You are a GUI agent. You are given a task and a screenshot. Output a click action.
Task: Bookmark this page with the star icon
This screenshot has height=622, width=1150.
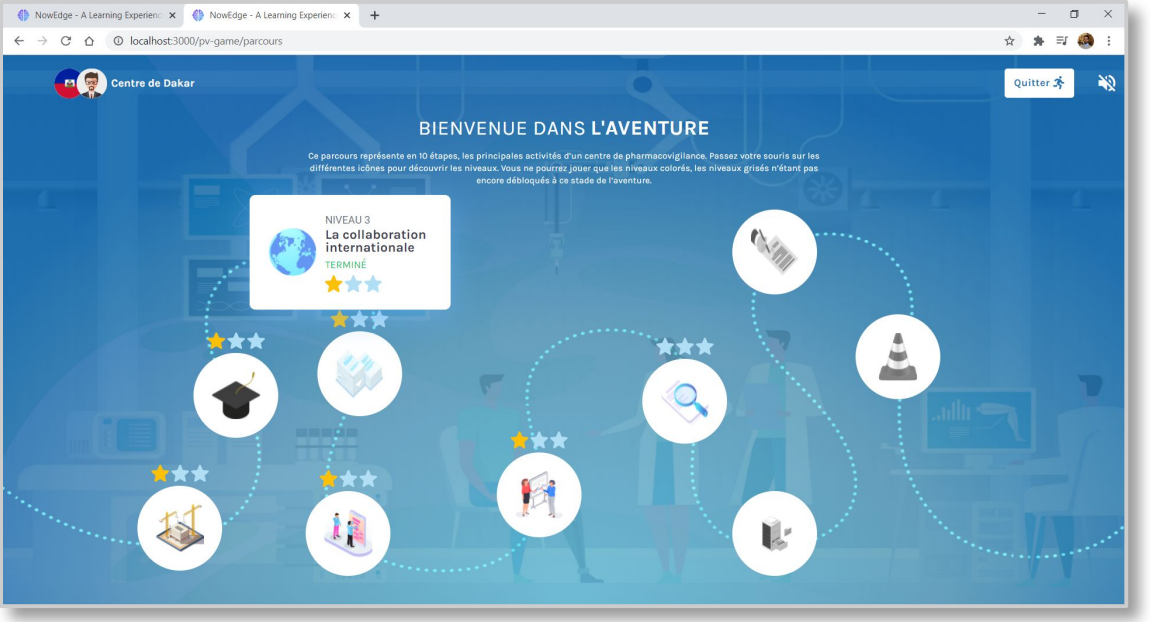pyautogui.click(x=1010, y=41)
